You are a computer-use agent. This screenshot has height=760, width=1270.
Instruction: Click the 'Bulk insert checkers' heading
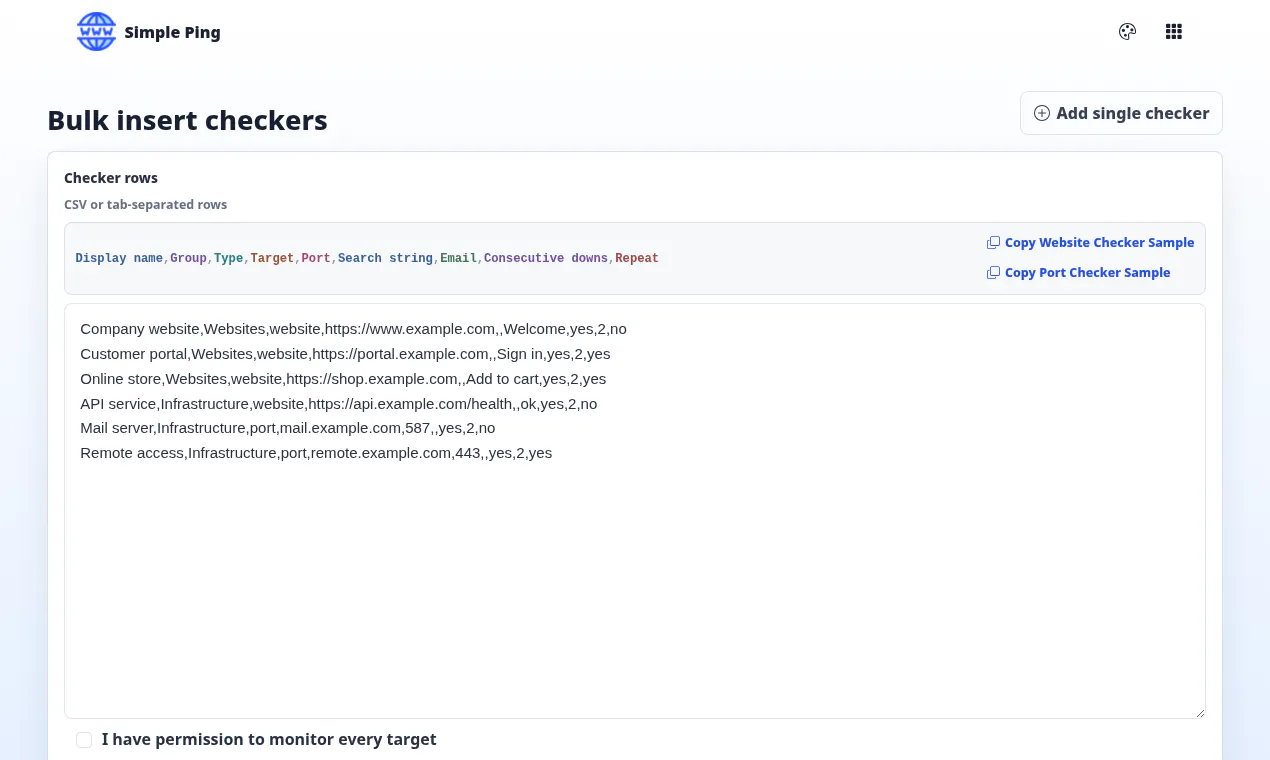(187, 120)
